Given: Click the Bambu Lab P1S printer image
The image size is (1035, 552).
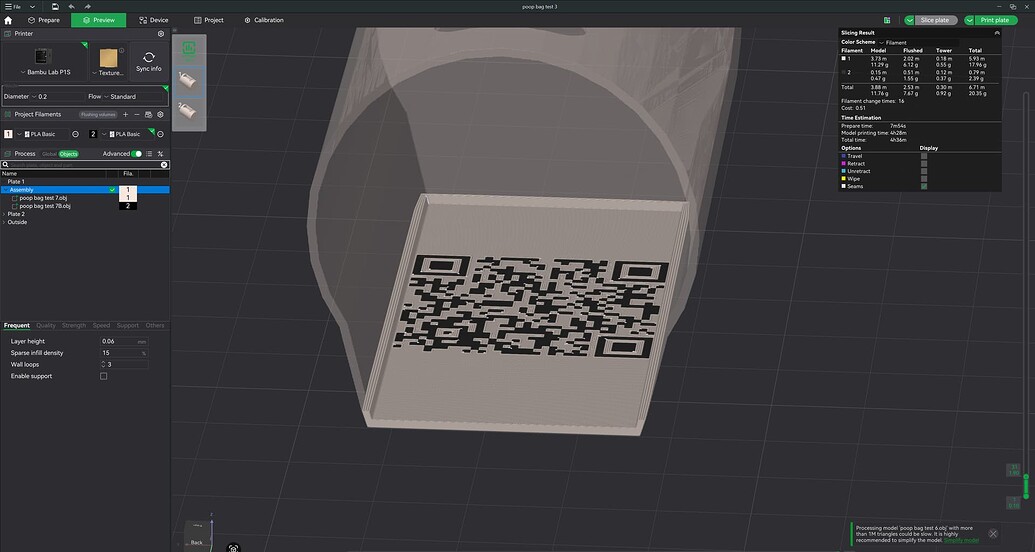Looking at the screenshot, I should 43,56.
